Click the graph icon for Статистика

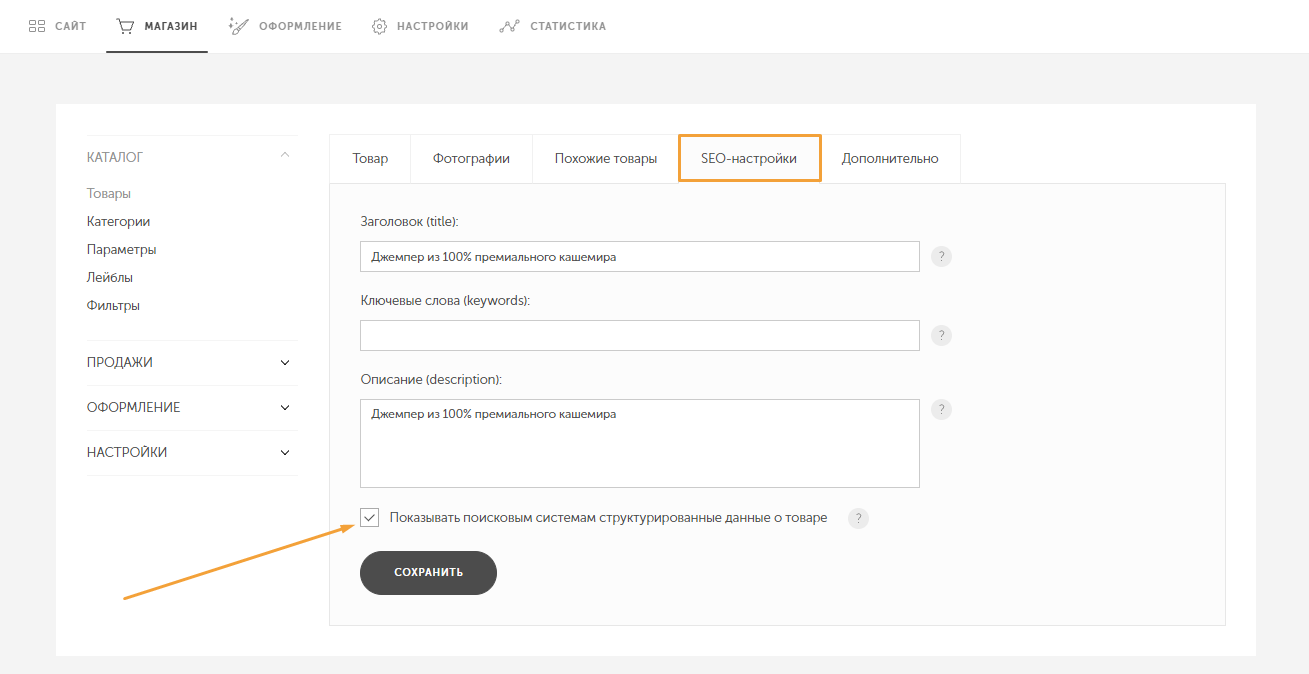[509, 26]
